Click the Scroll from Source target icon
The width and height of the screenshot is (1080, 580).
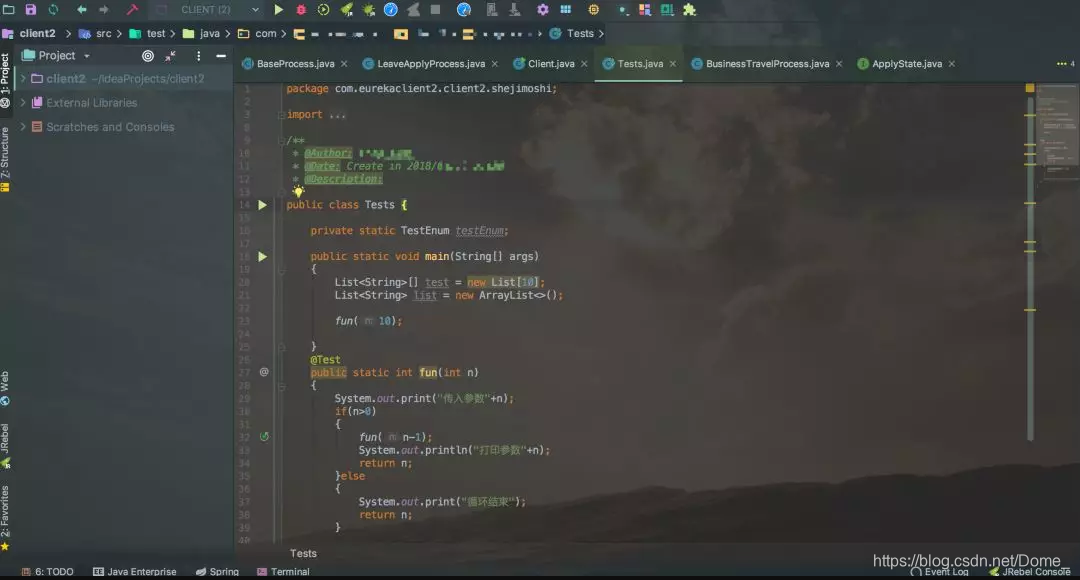click(147, 56)
